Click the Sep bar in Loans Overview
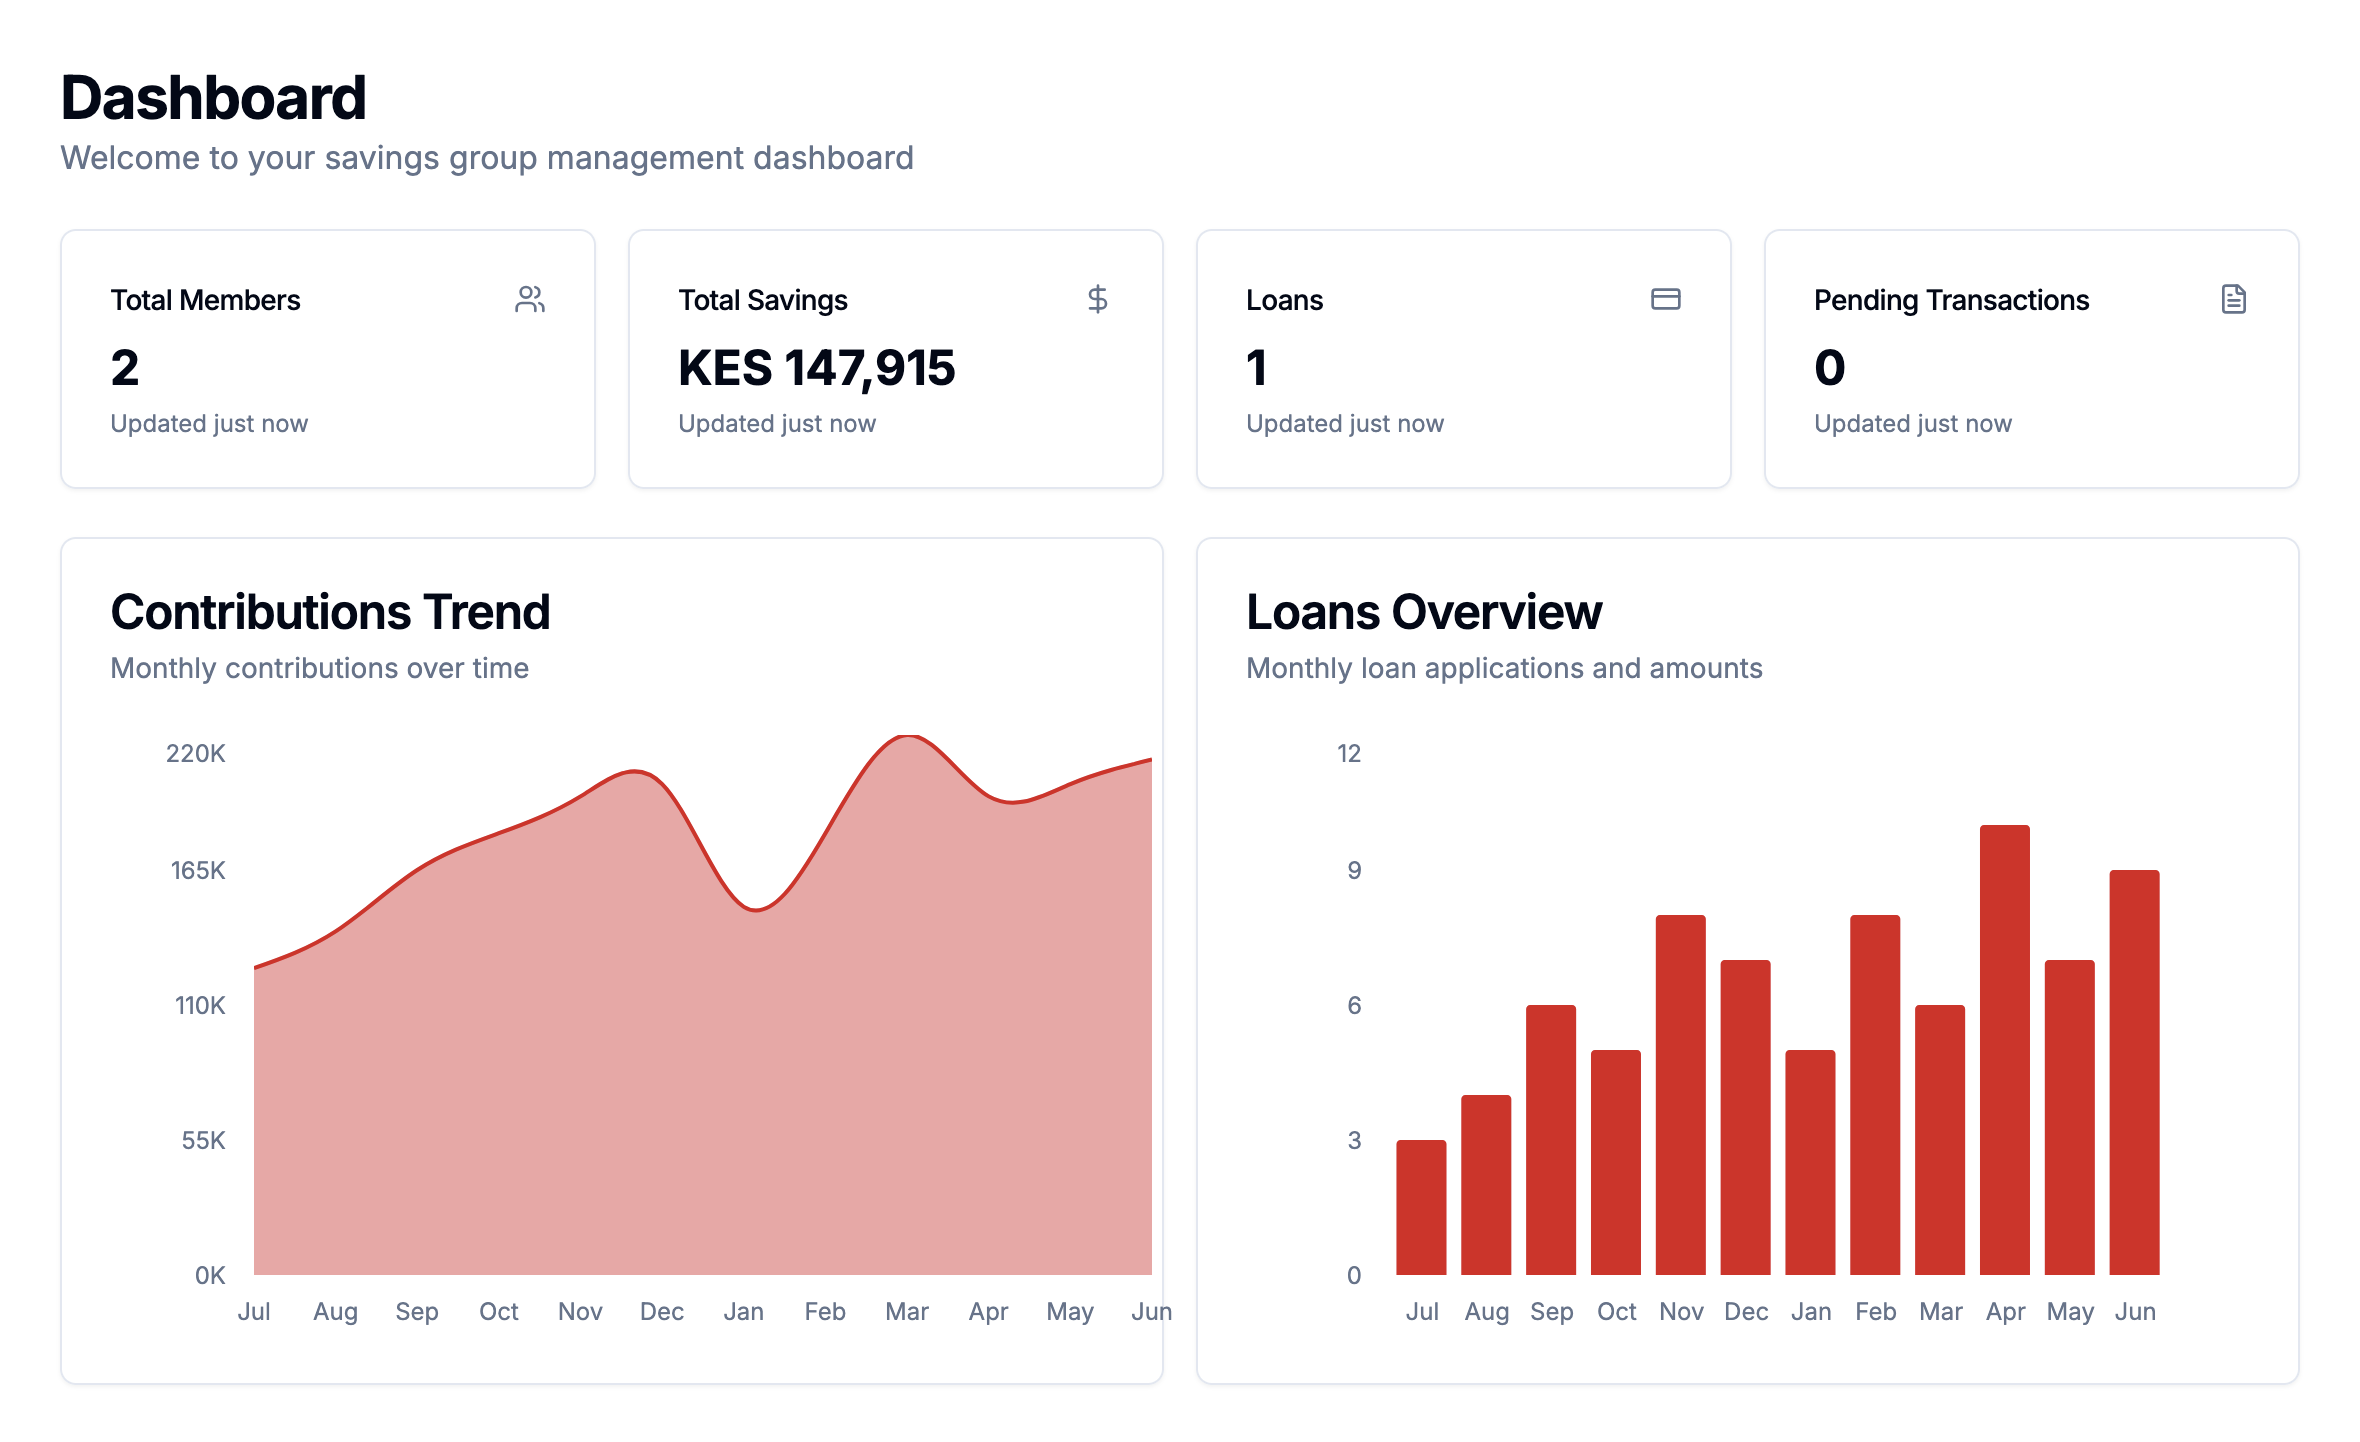This screenshot has height=1442, width=2360. 1550,1140
